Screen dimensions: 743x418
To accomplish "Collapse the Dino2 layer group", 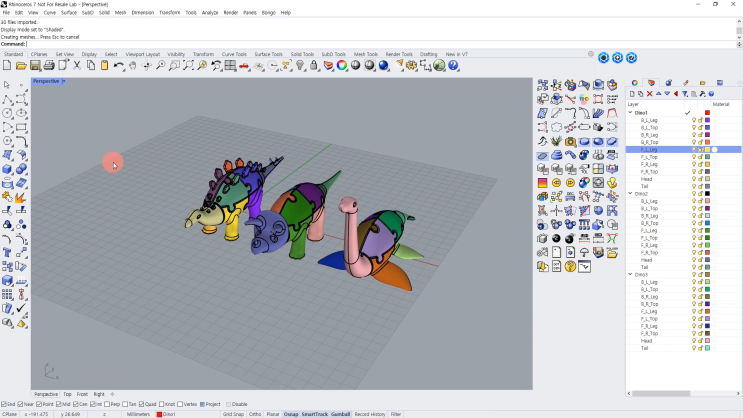I will point(630,194).
